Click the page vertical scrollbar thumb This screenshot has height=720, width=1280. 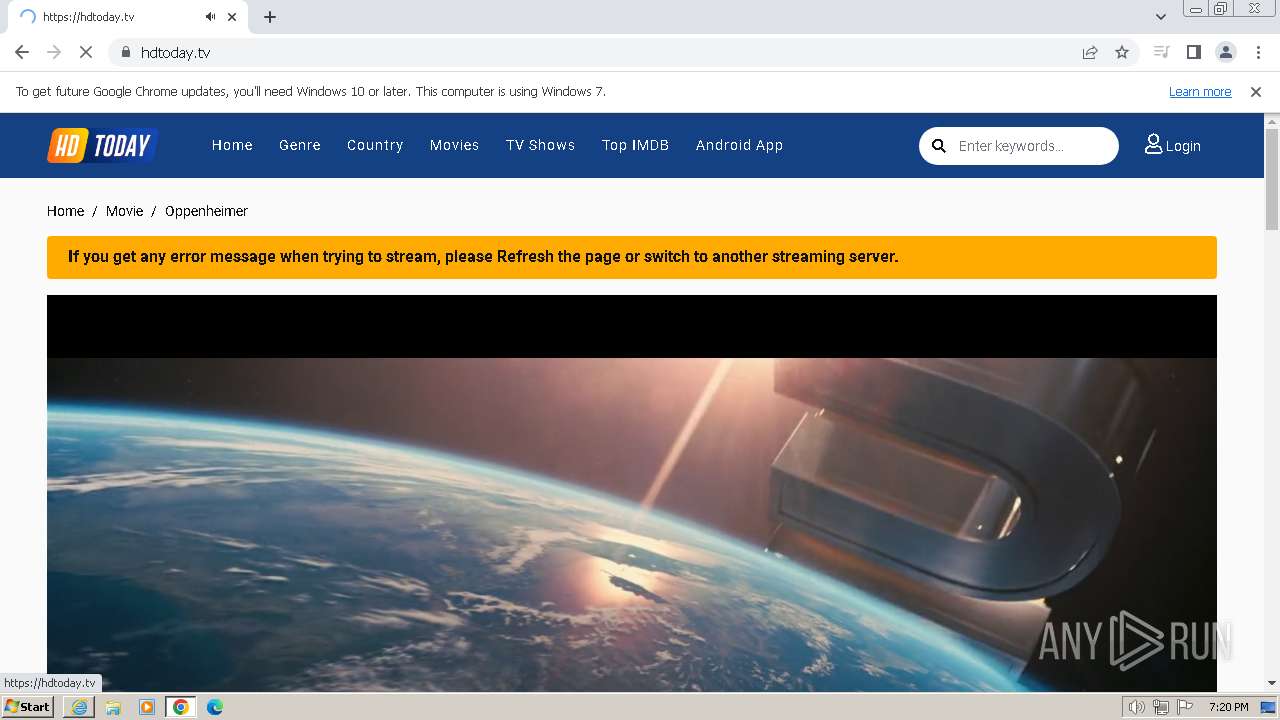click(1272, 180)
